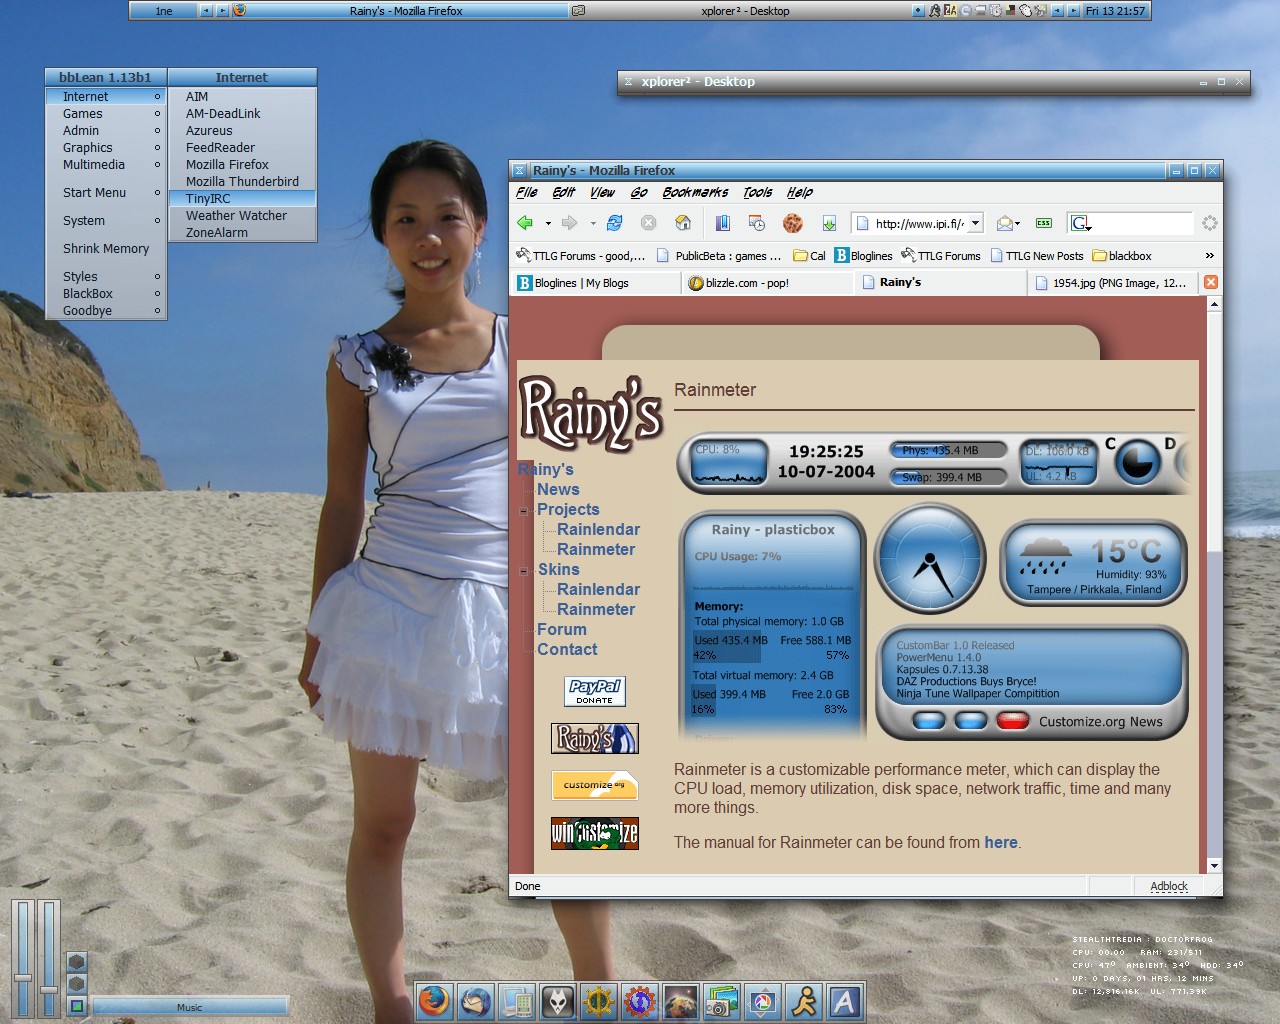Select TinyIRC in the Internet menu
Image resolution: width=1280 pixels, height=1024 pixels.
(x=243, y=199)
